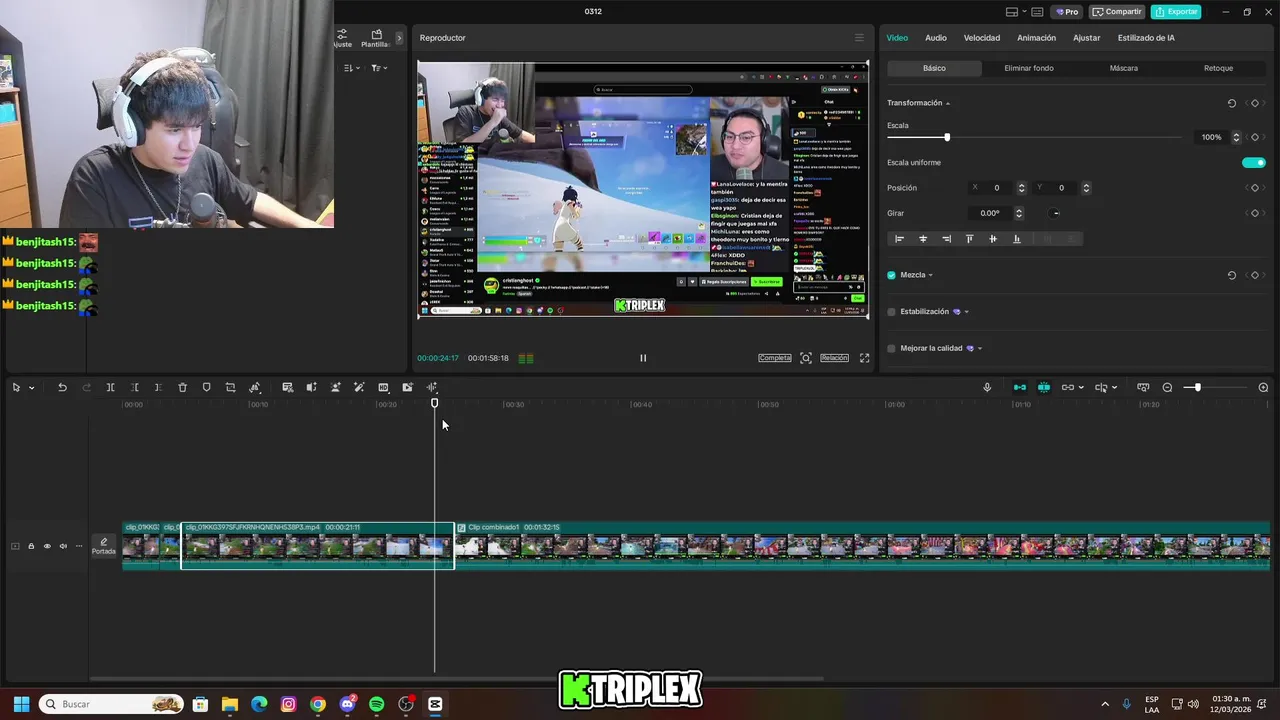Start voice recording with microphone icon
Screen dimensions: 1280x720
[987, 387]
